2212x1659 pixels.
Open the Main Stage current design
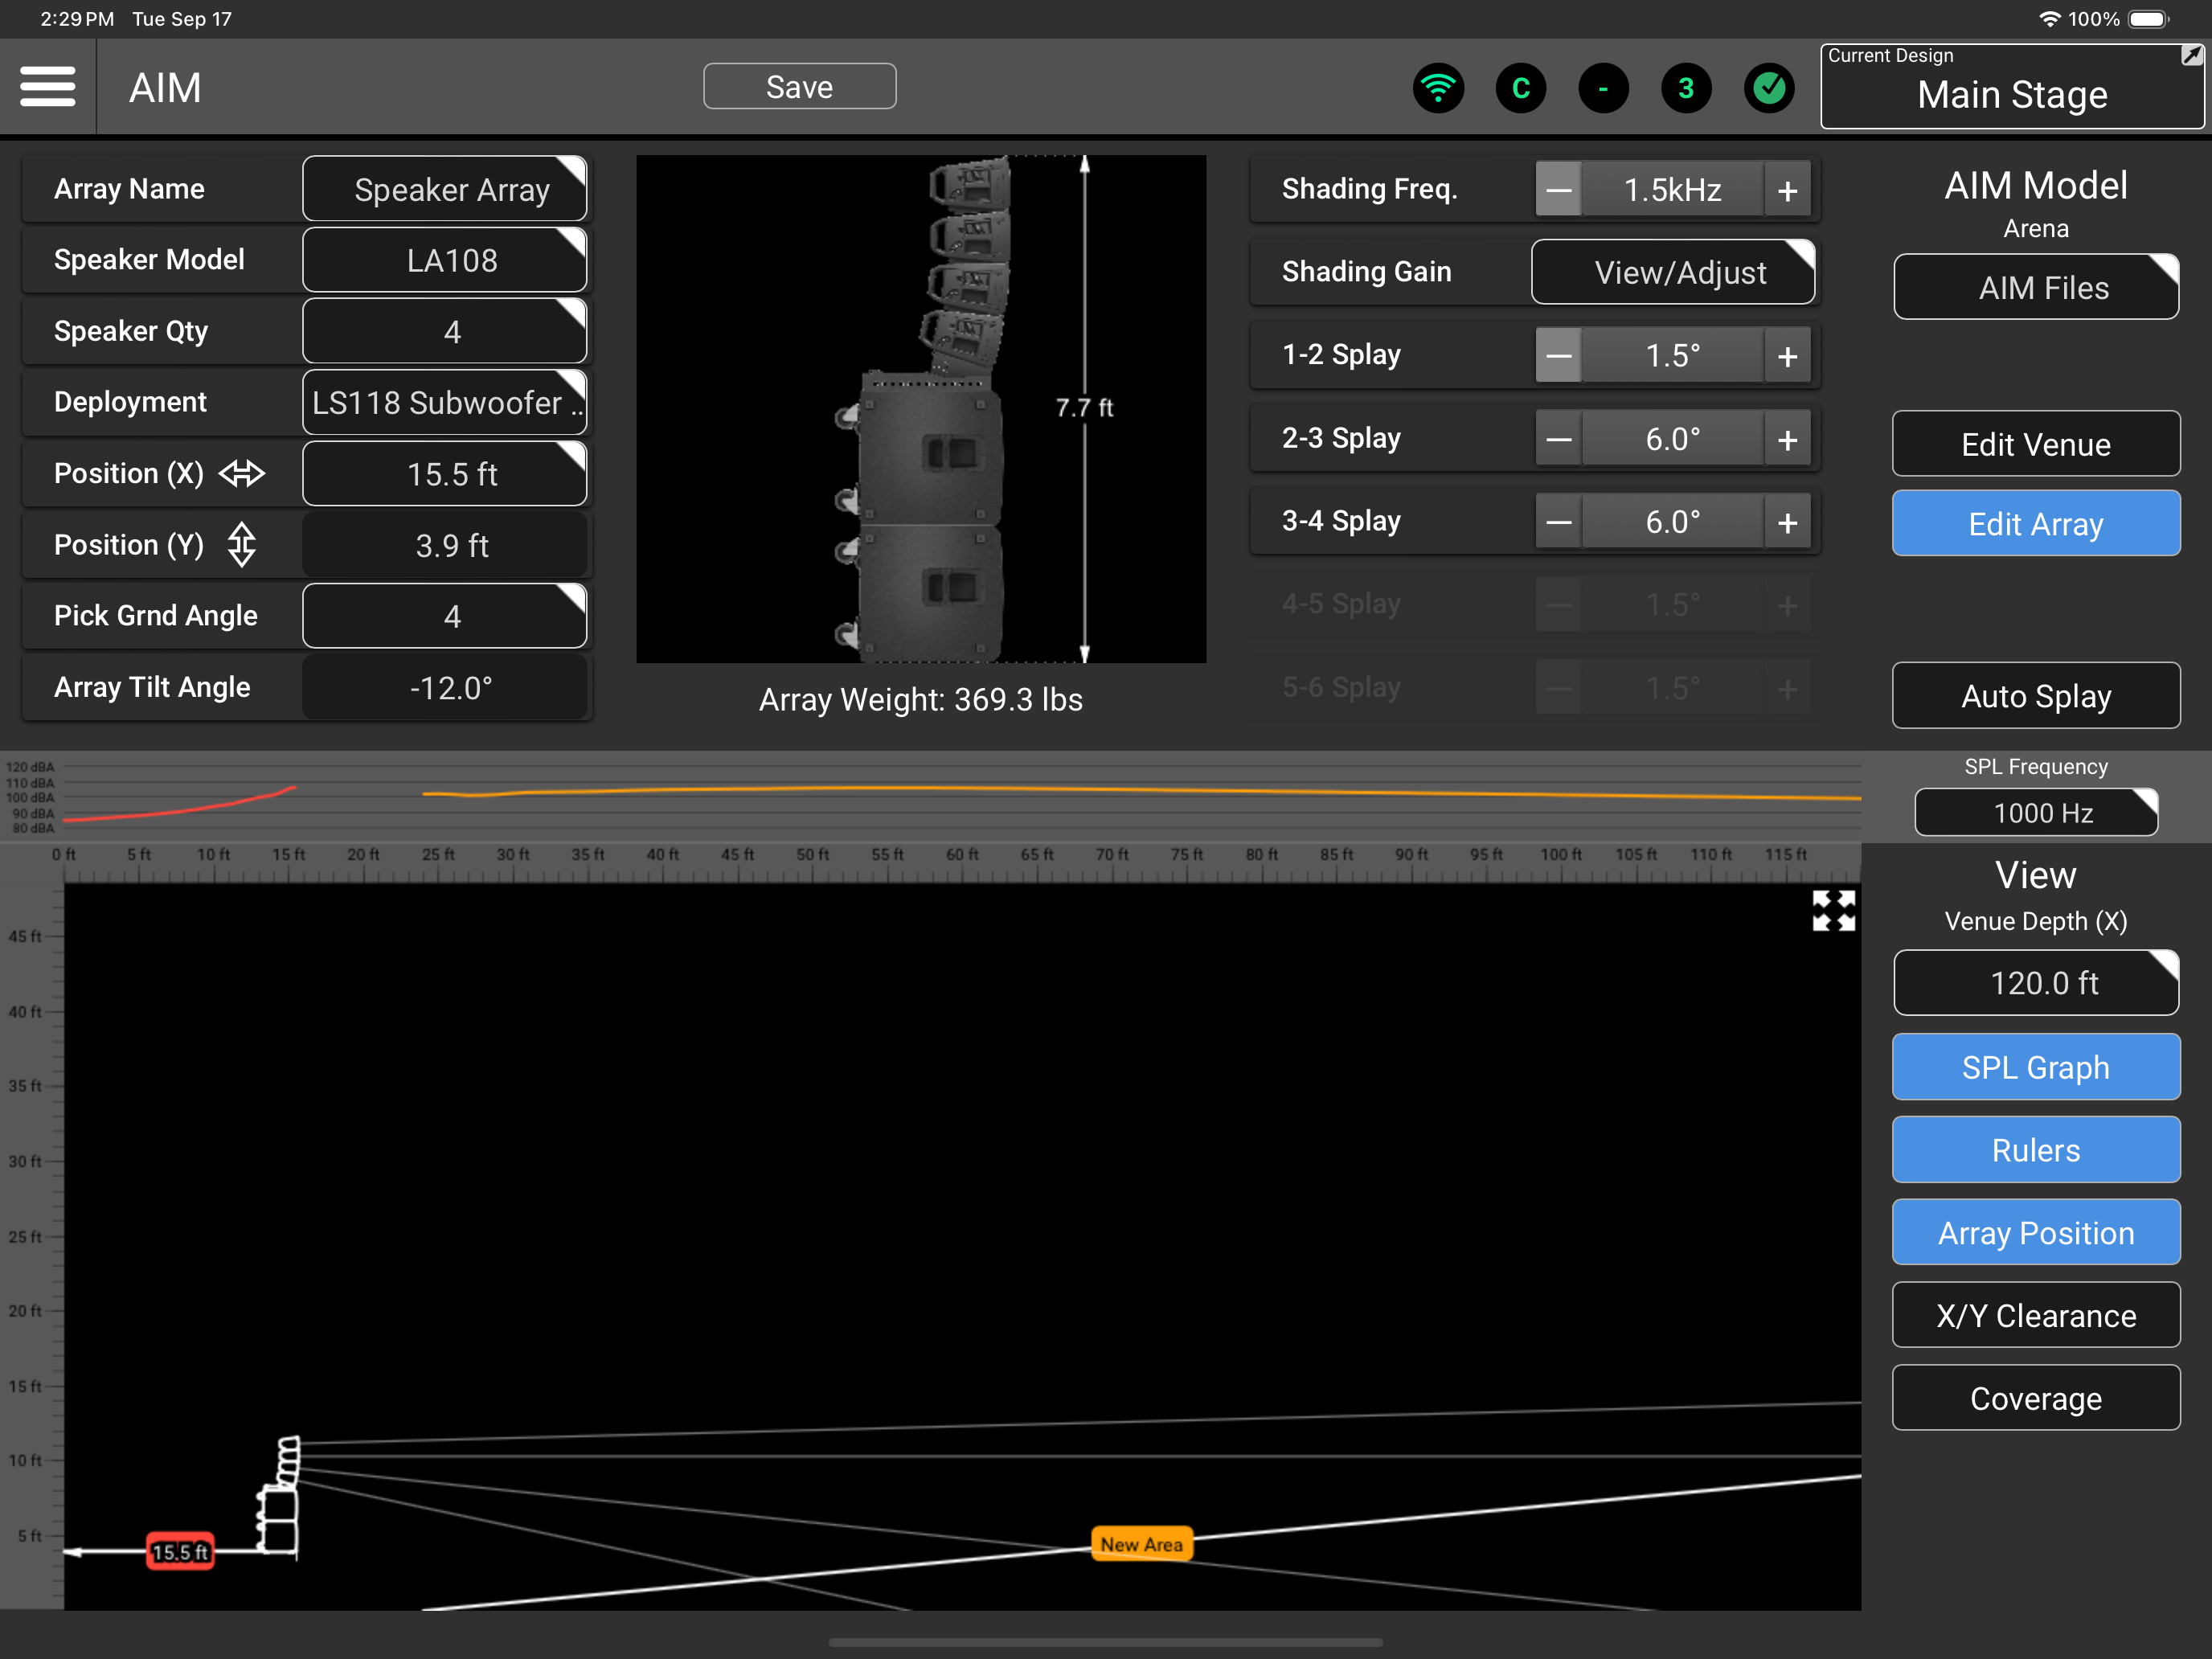point(2012,87)
